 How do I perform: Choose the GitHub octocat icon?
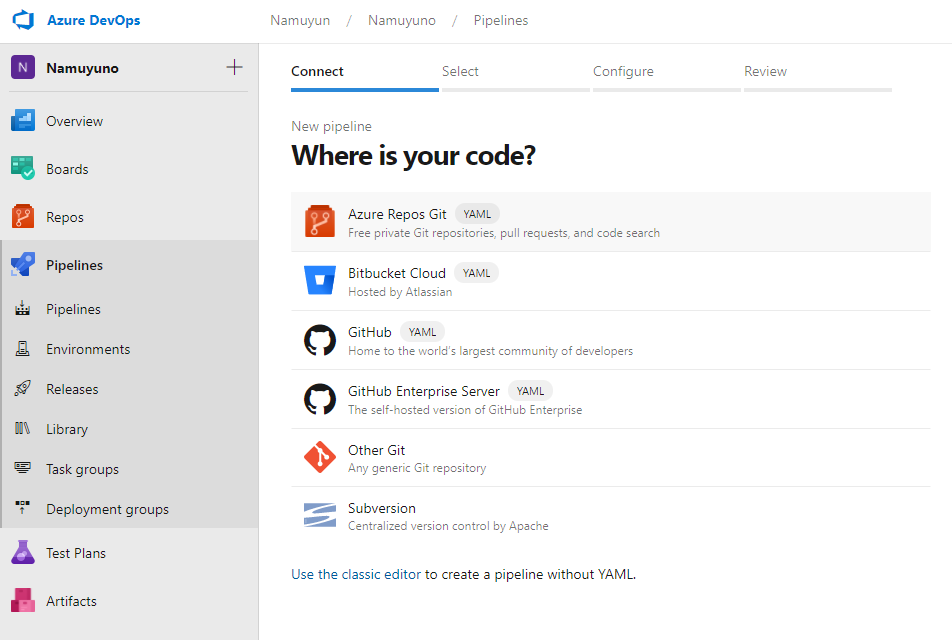[x=320, y=340]
